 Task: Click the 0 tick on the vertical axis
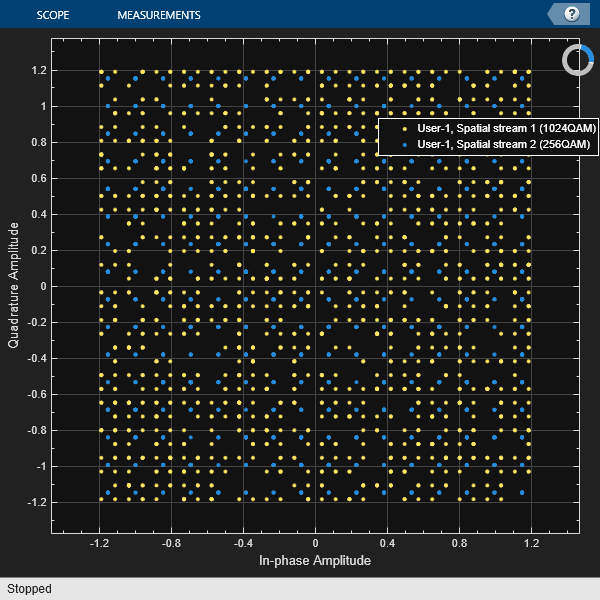(41, 286)
